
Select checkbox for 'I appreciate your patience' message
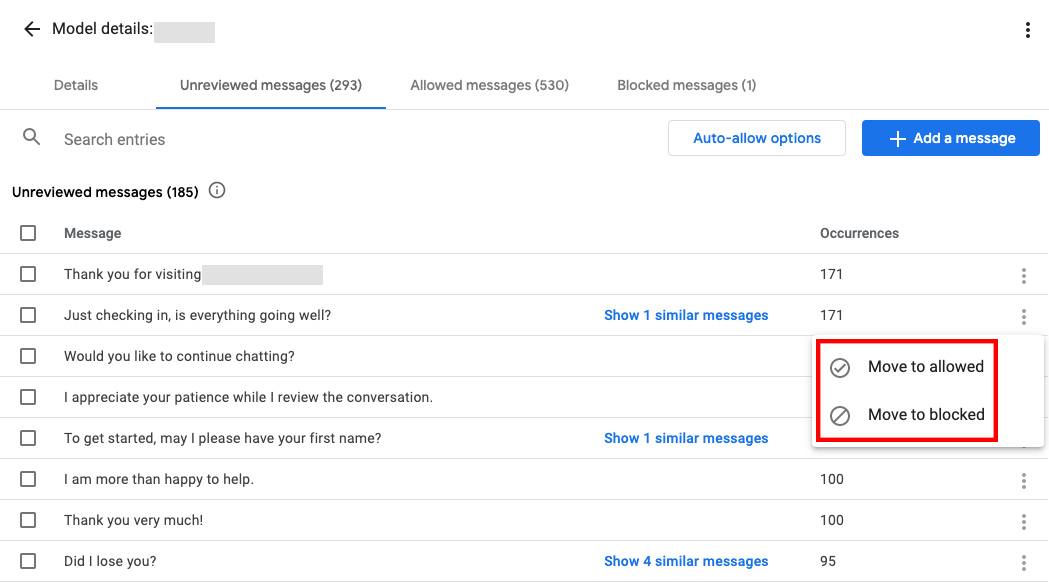pos(28,397)
